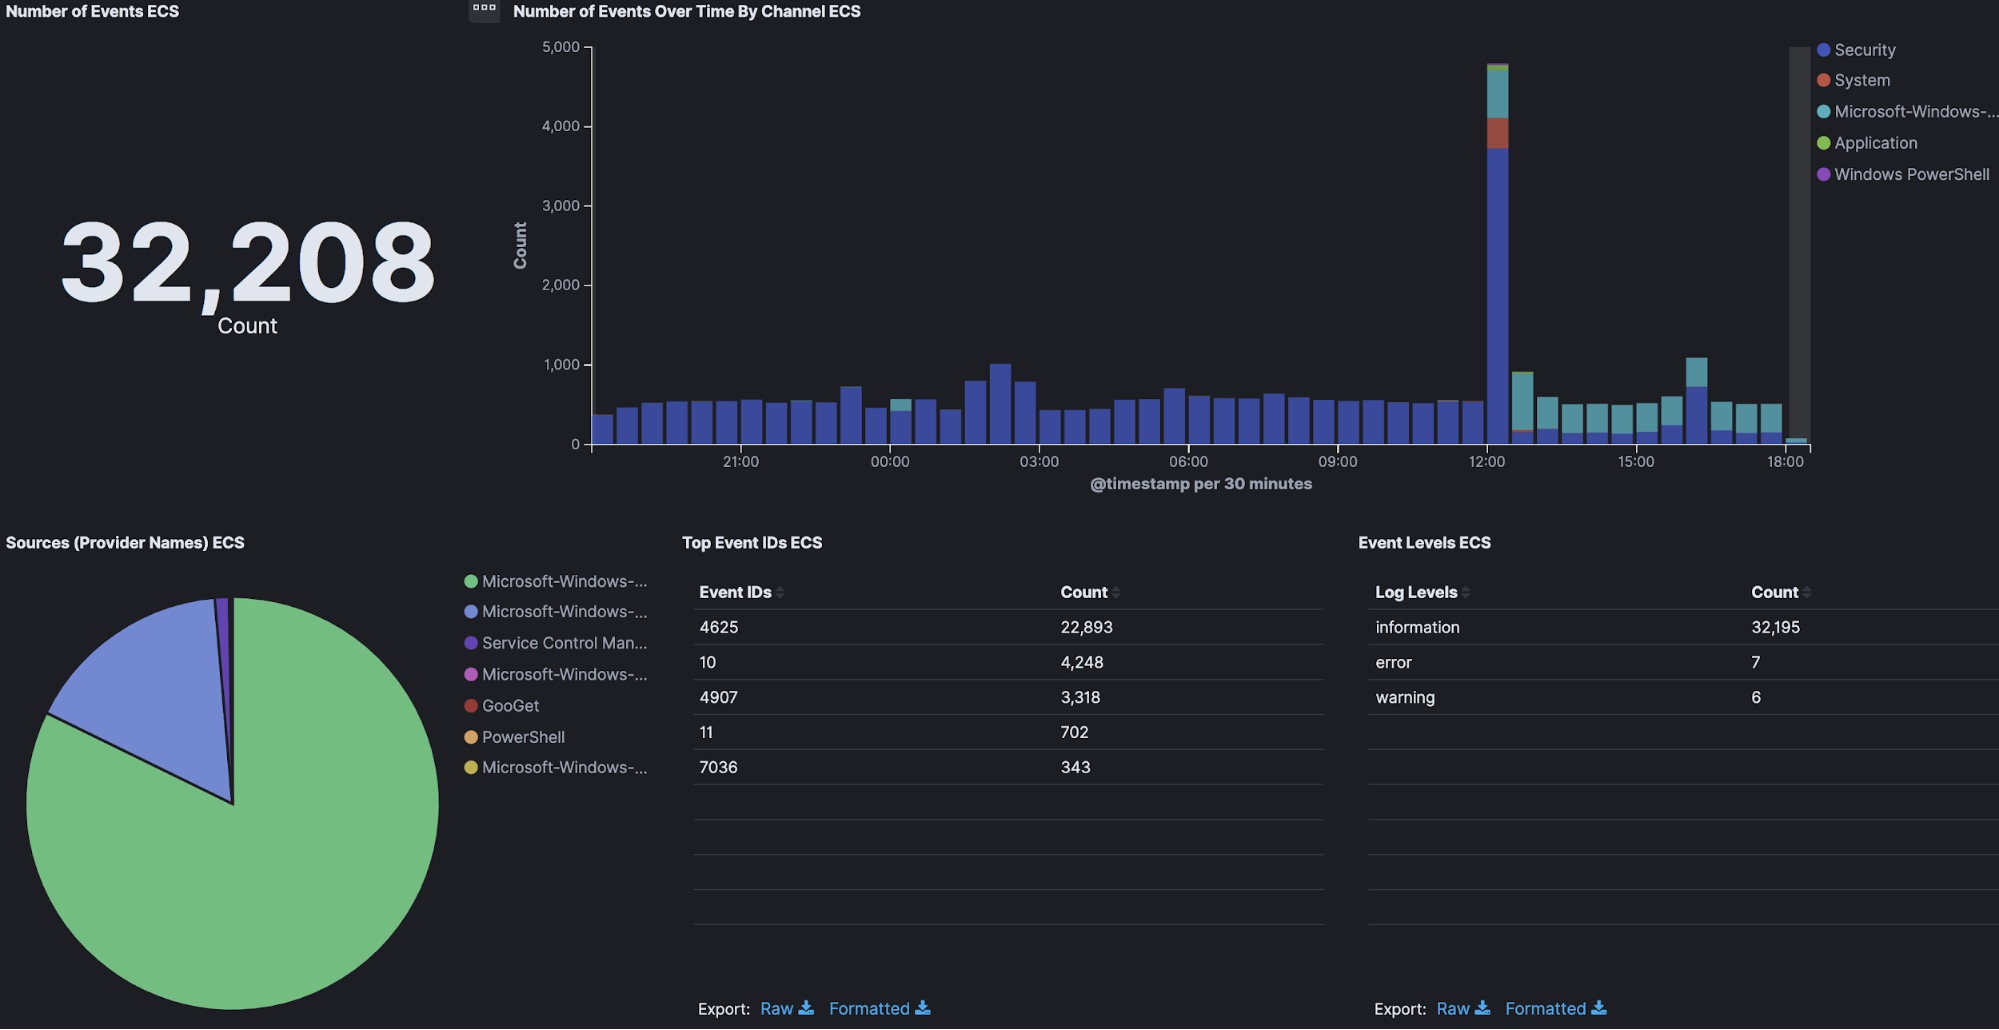Click the 32,195 count value

[1775, 627]
